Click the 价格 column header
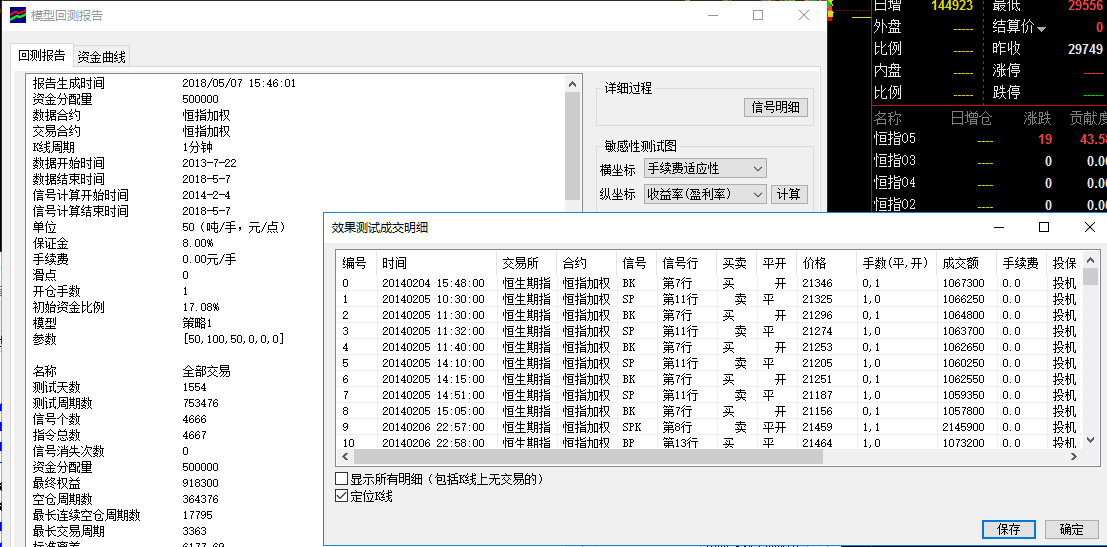Viewport: 1107px width, 547px height. tap(814, 263)
